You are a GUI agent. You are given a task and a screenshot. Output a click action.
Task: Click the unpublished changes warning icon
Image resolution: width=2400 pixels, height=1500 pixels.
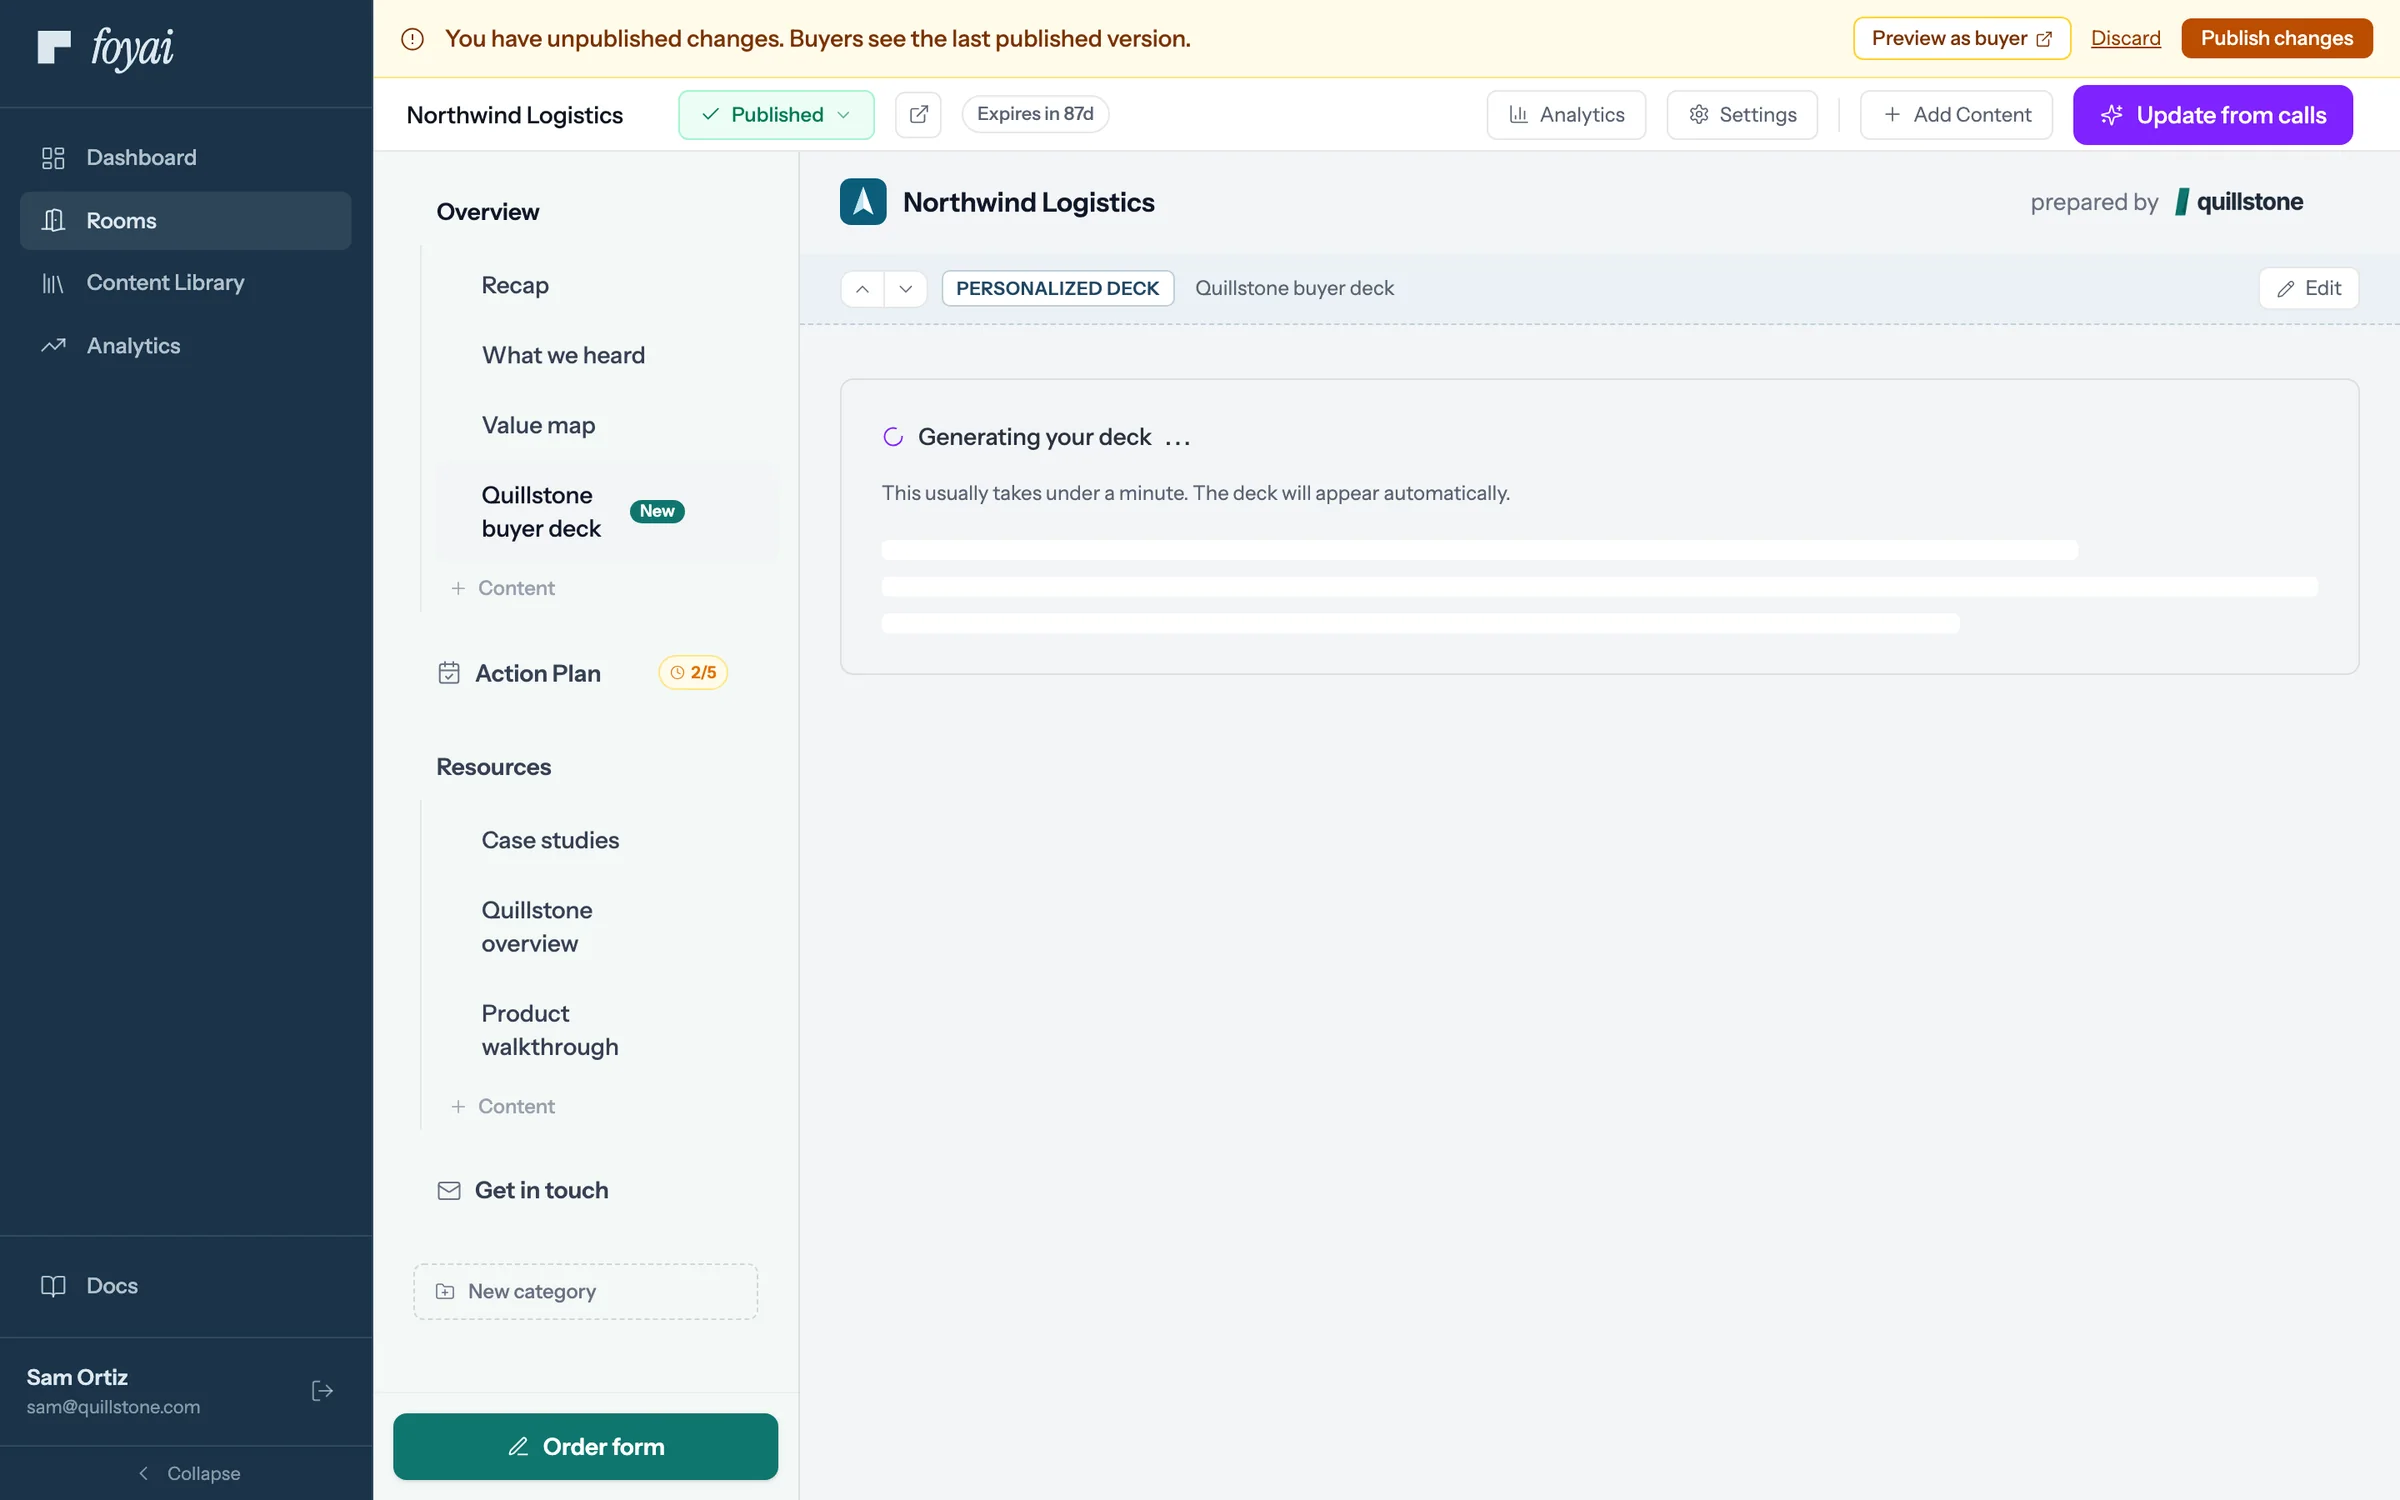(412, 39)
